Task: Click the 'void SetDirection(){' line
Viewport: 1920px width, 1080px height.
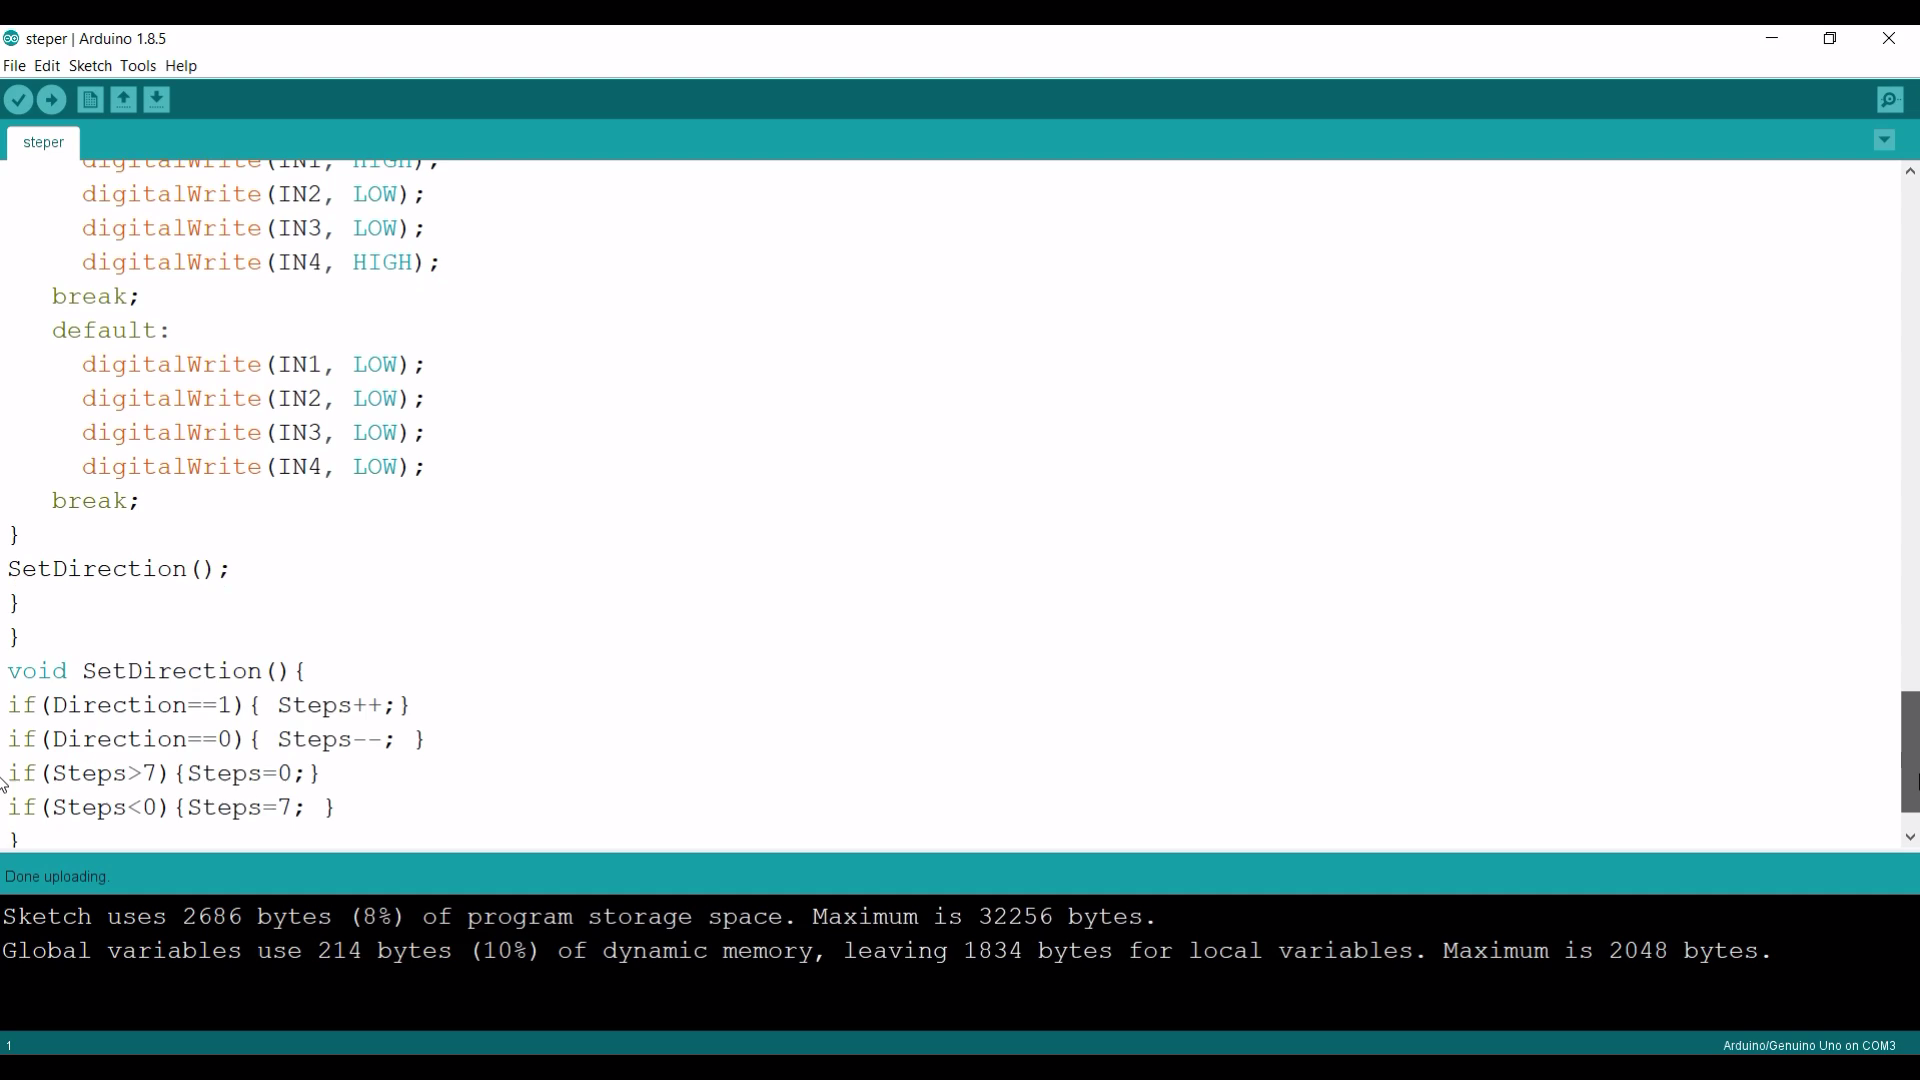Action: click(157, 671)
